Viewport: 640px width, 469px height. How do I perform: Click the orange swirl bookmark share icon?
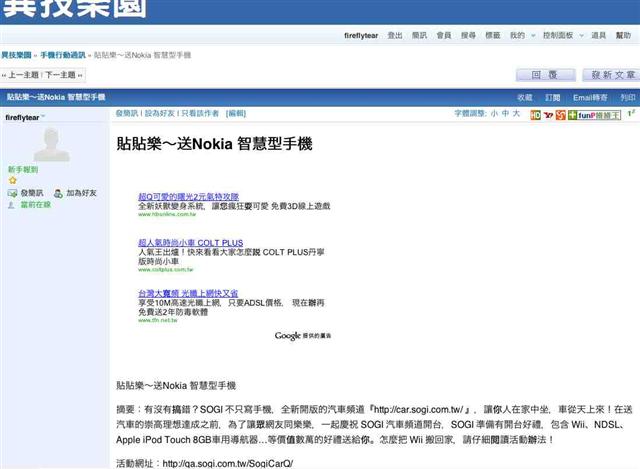[x=560, y=115]
